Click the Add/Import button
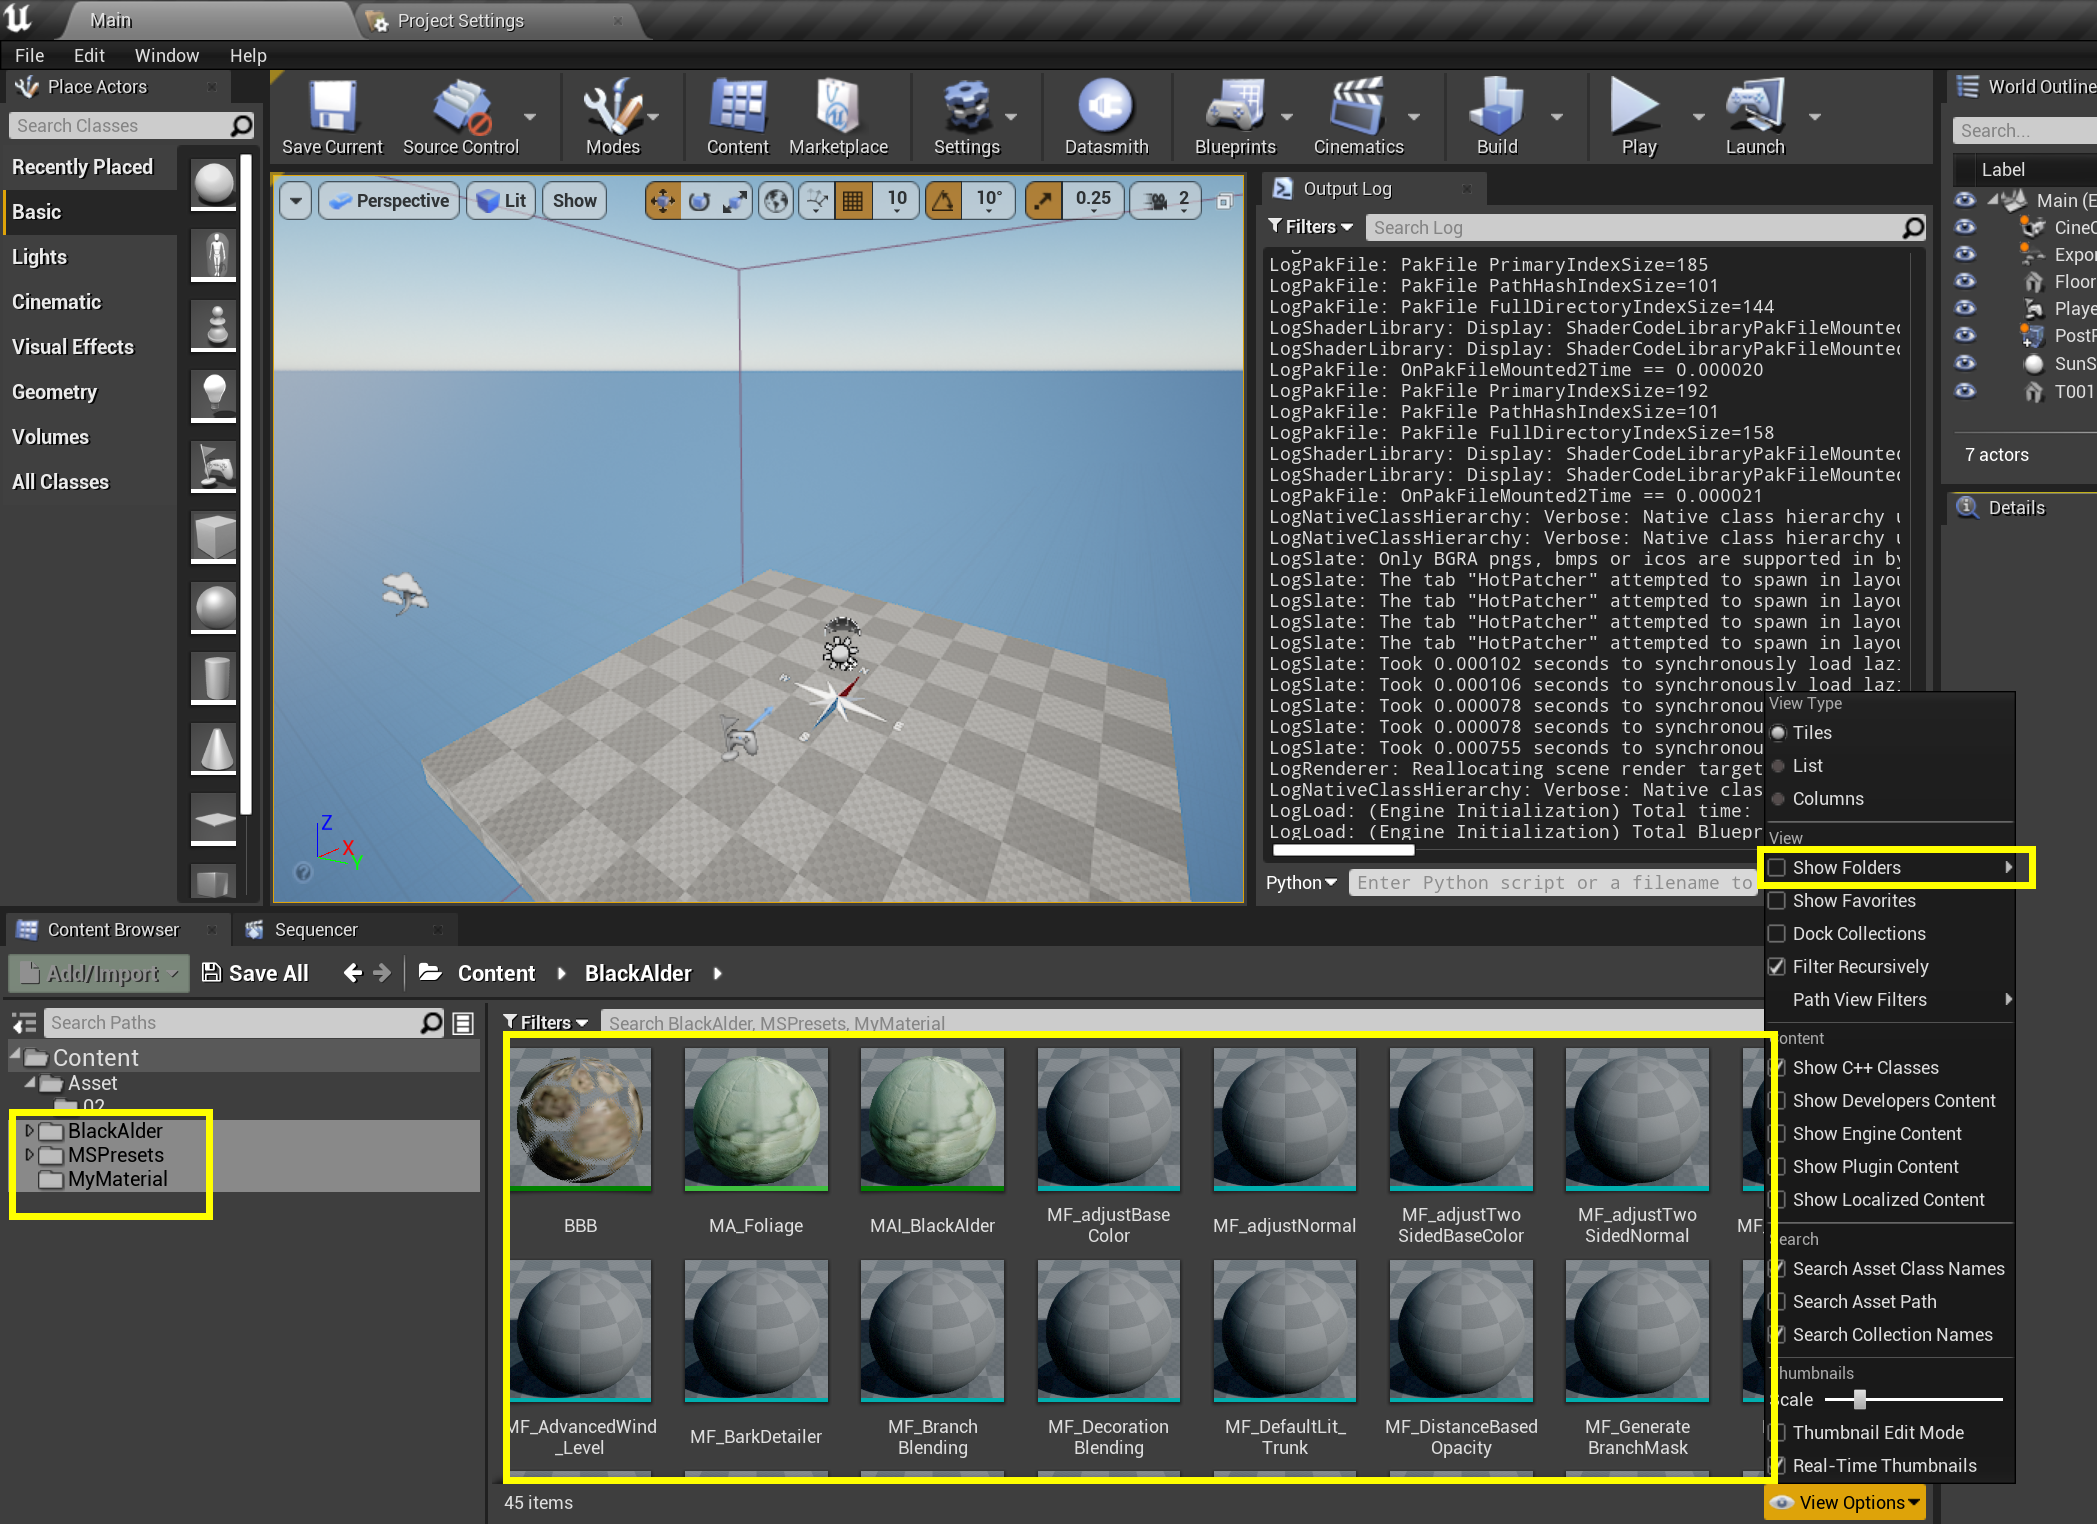Viewport: 2097px width, 1524px height. 99,973
